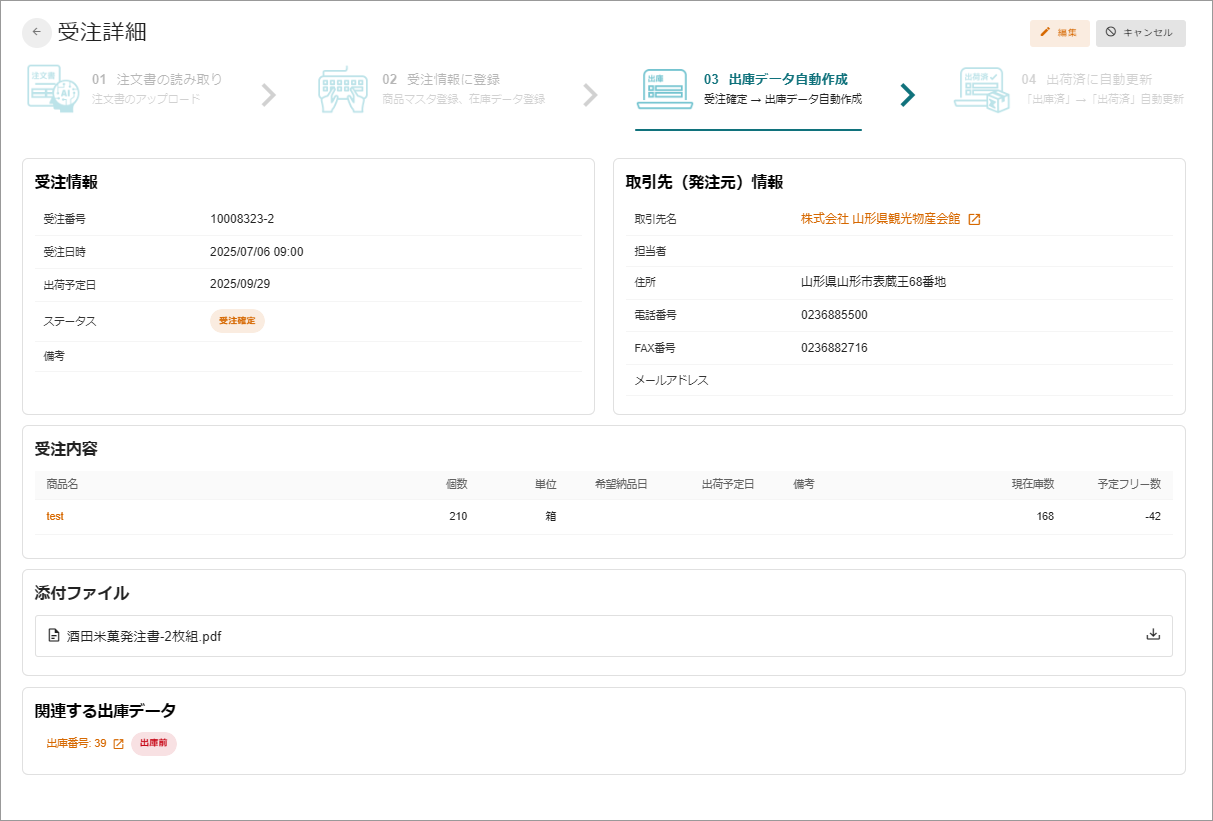1213x821 pixels.
Task: Click the 商品名 column header
Action: (x=62, y=484)
